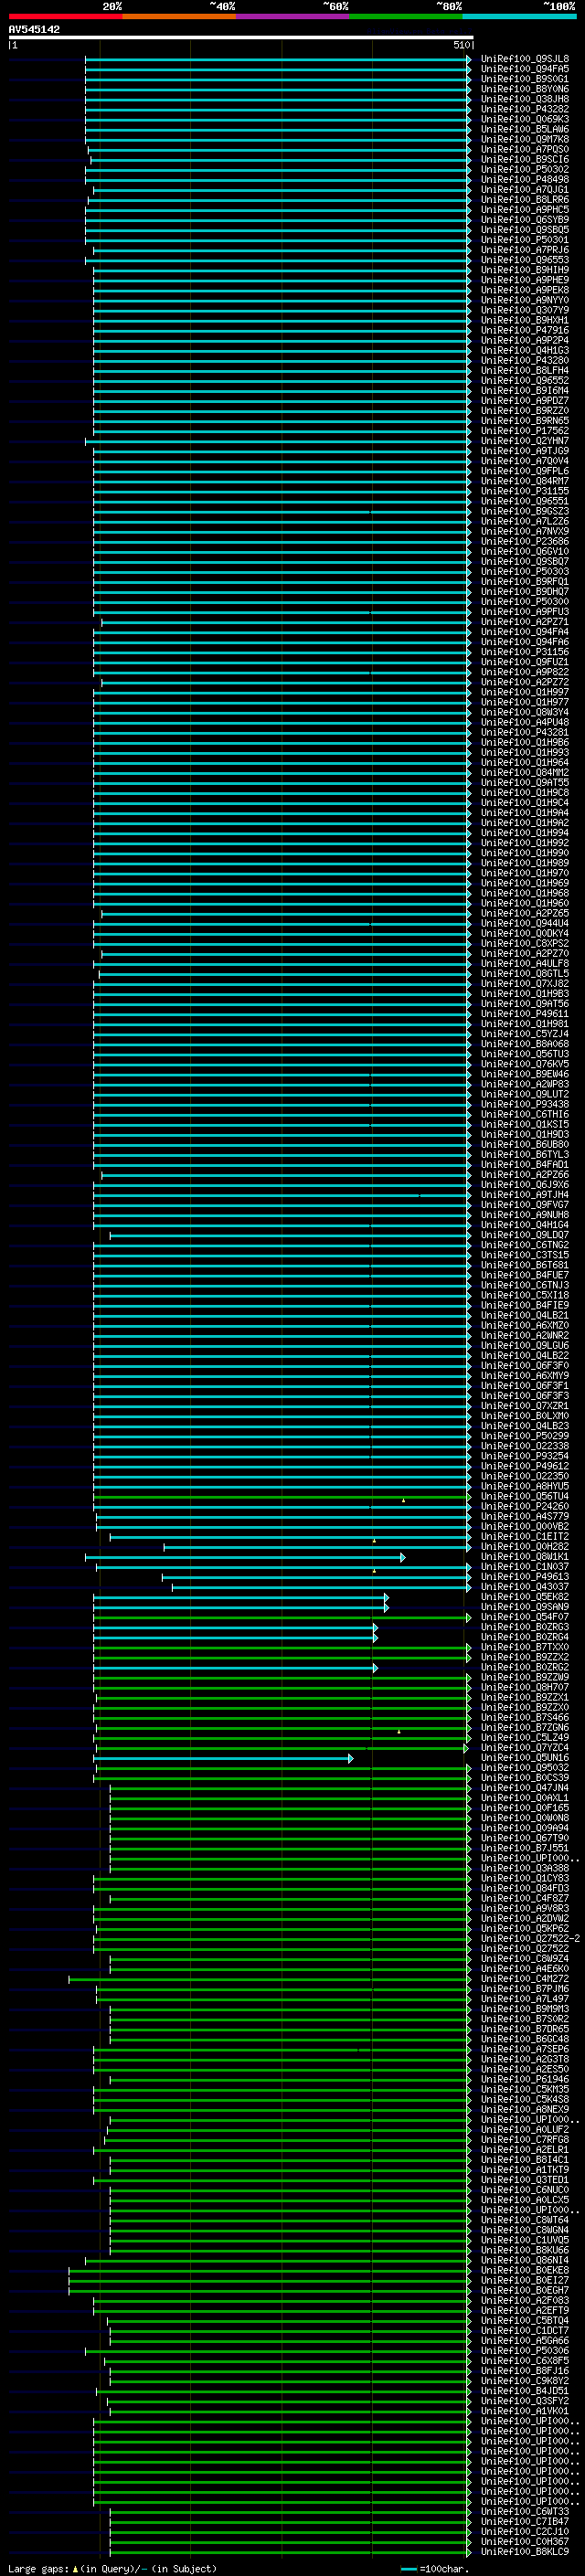The width and height of the screenshot is (585, 2576).
Task: Select hit label UniRef100_P31155
Action: [x=524, y=491]
